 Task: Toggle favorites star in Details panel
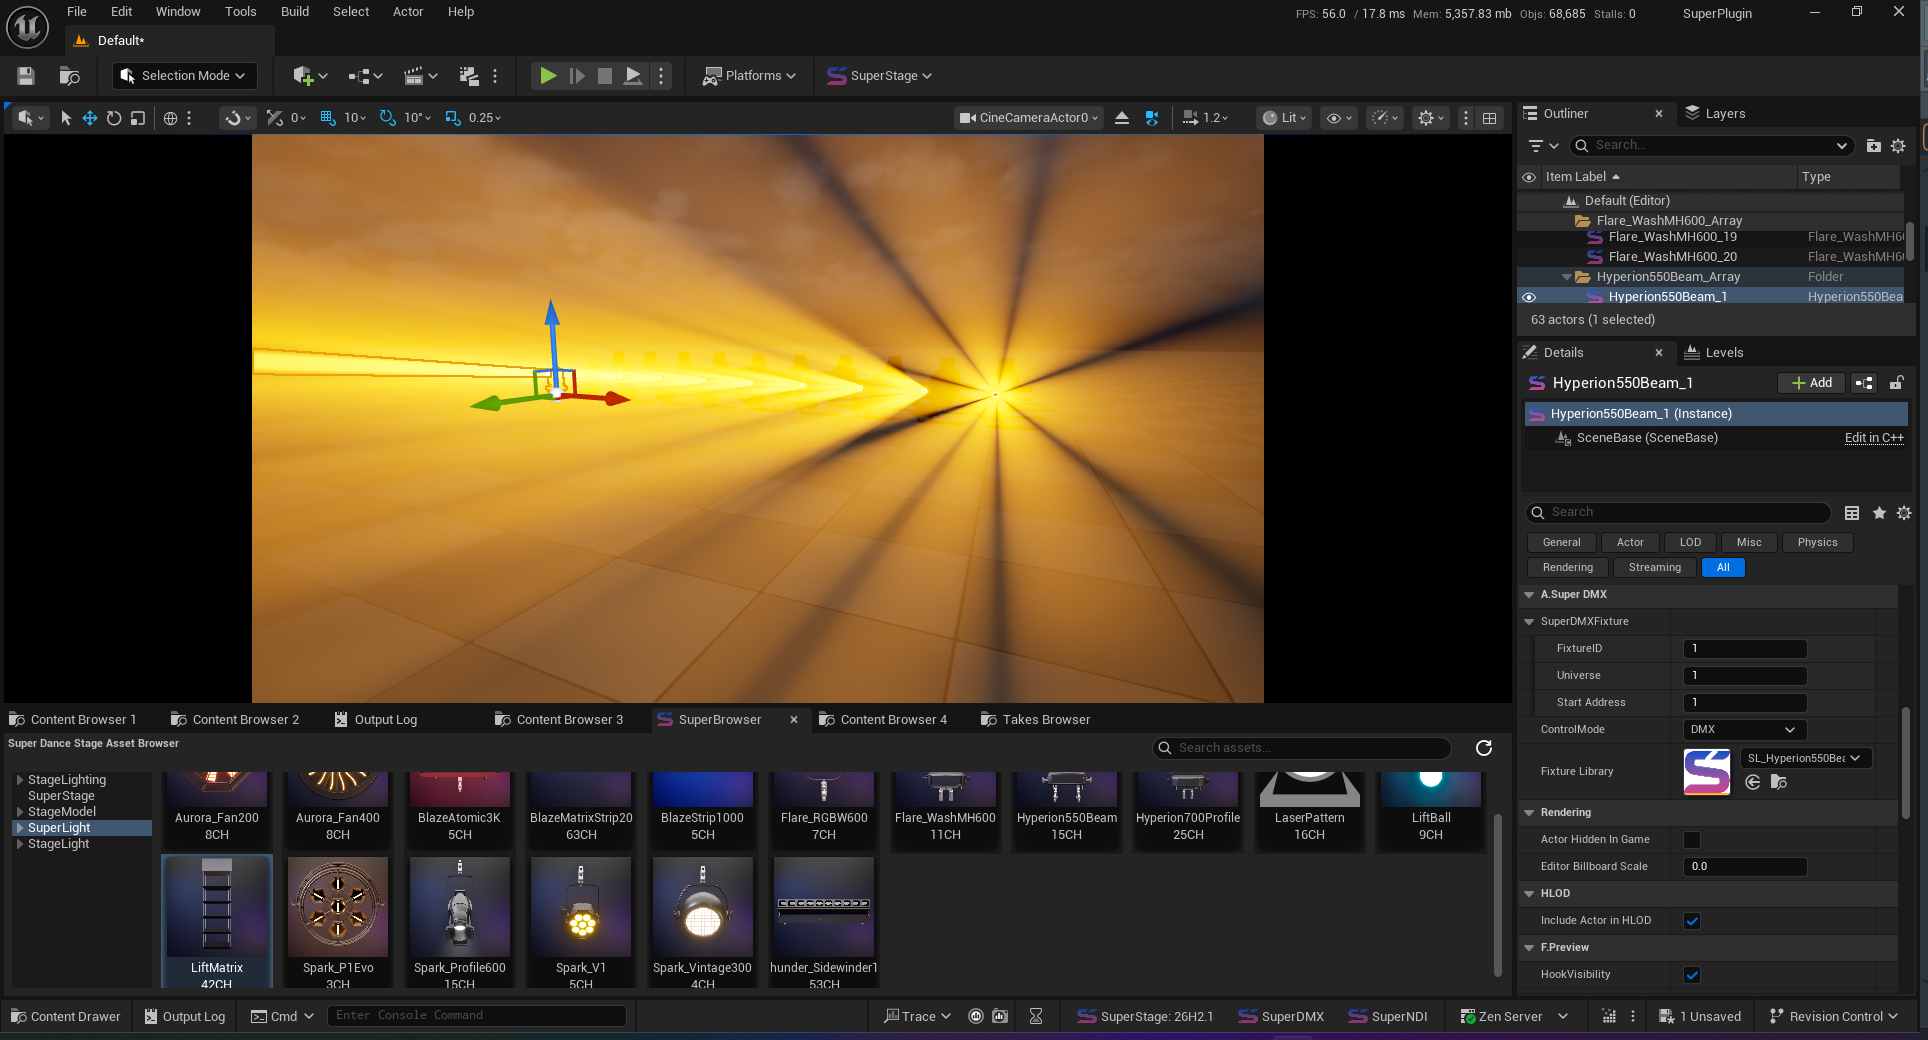tap(1879, 513)
